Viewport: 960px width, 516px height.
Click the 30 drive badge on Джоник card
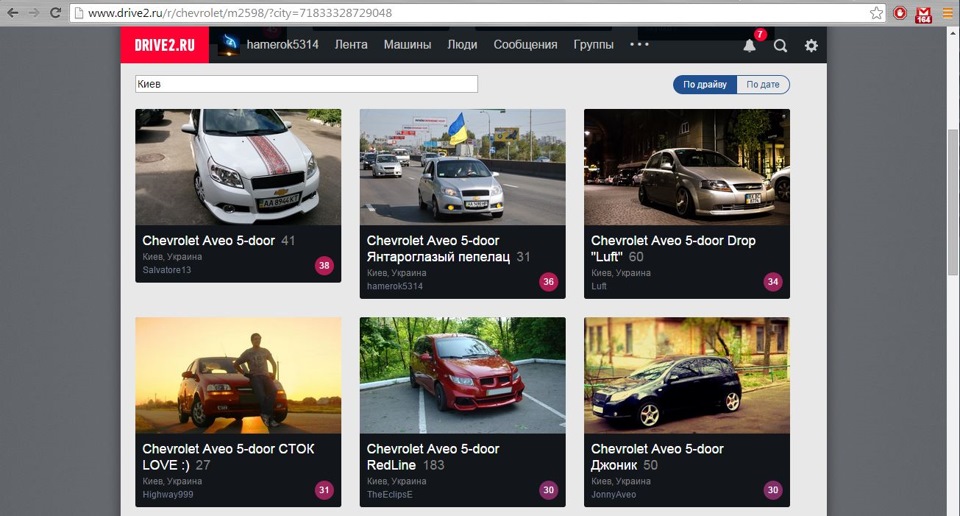click(773, 490)
